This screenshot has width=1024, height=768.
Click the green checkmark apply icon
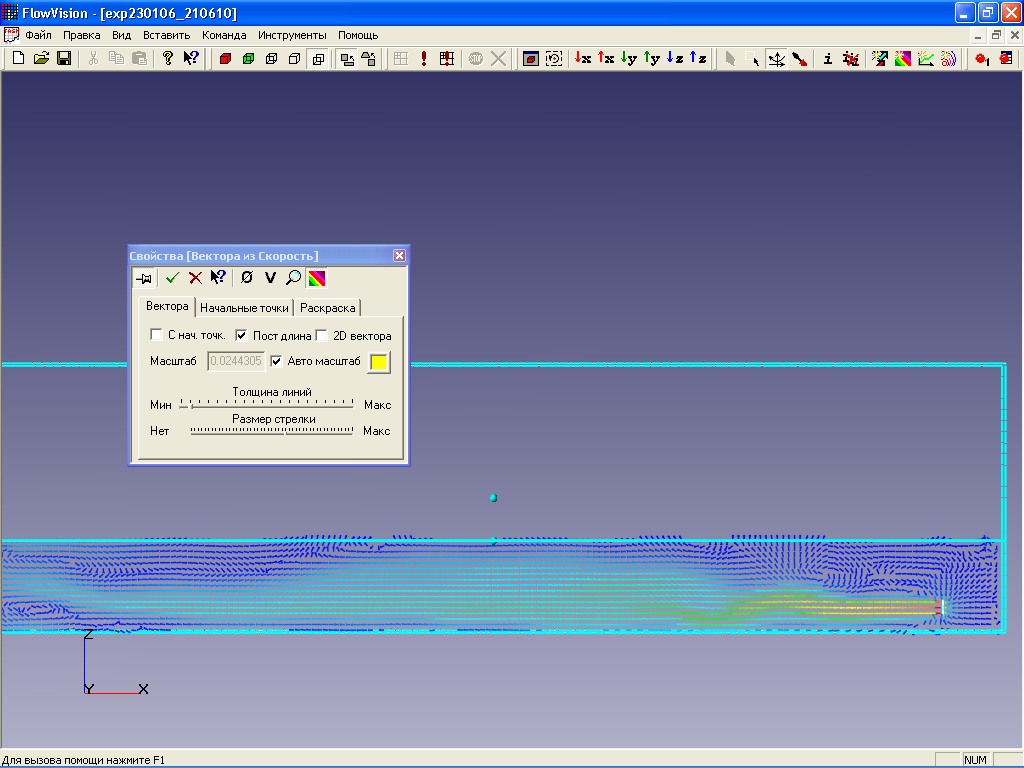coord(172,278)
